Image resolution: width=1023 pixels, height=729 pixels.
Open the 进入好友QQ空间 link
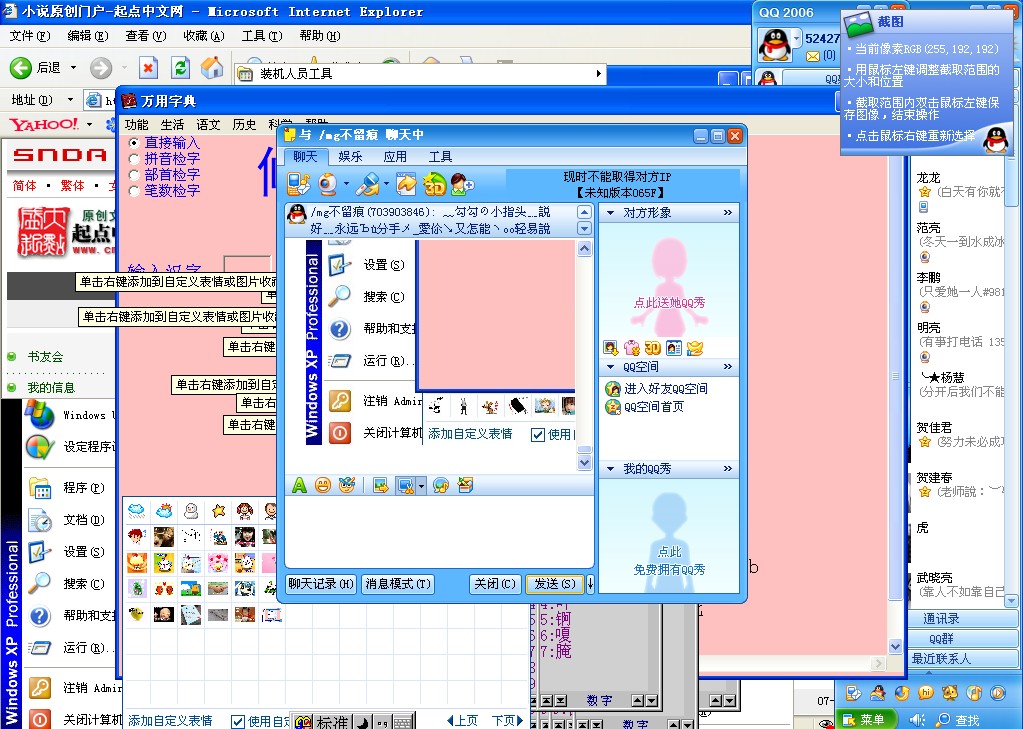point(665,389)
